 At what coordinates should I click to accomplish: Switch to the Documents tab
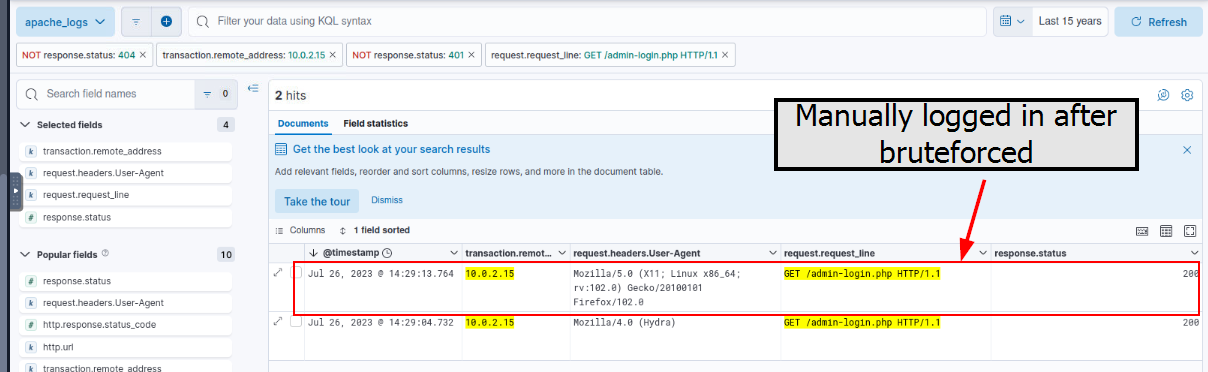(303, 124)
